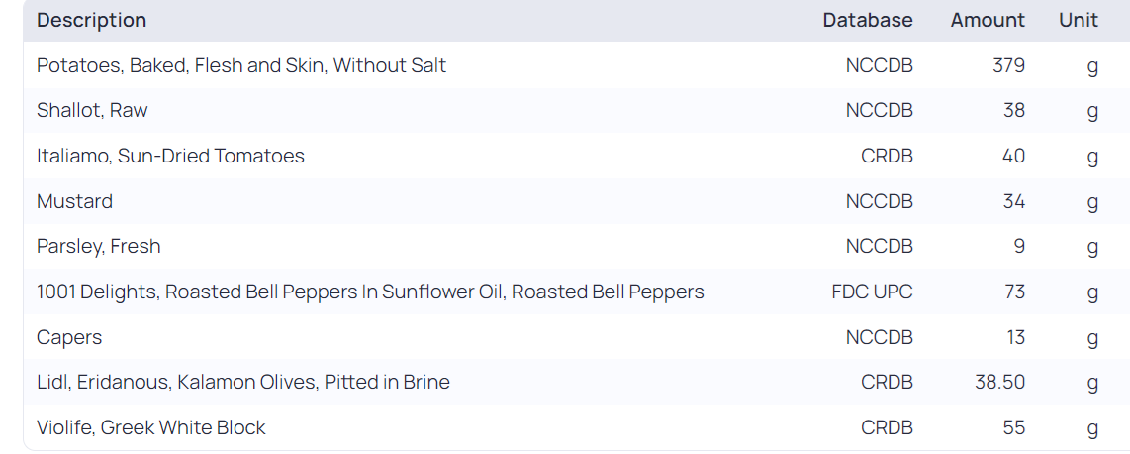Click the CRDB database for Sun-Dried Tomatoes
Screen dimensions: 1130x454
887,156
